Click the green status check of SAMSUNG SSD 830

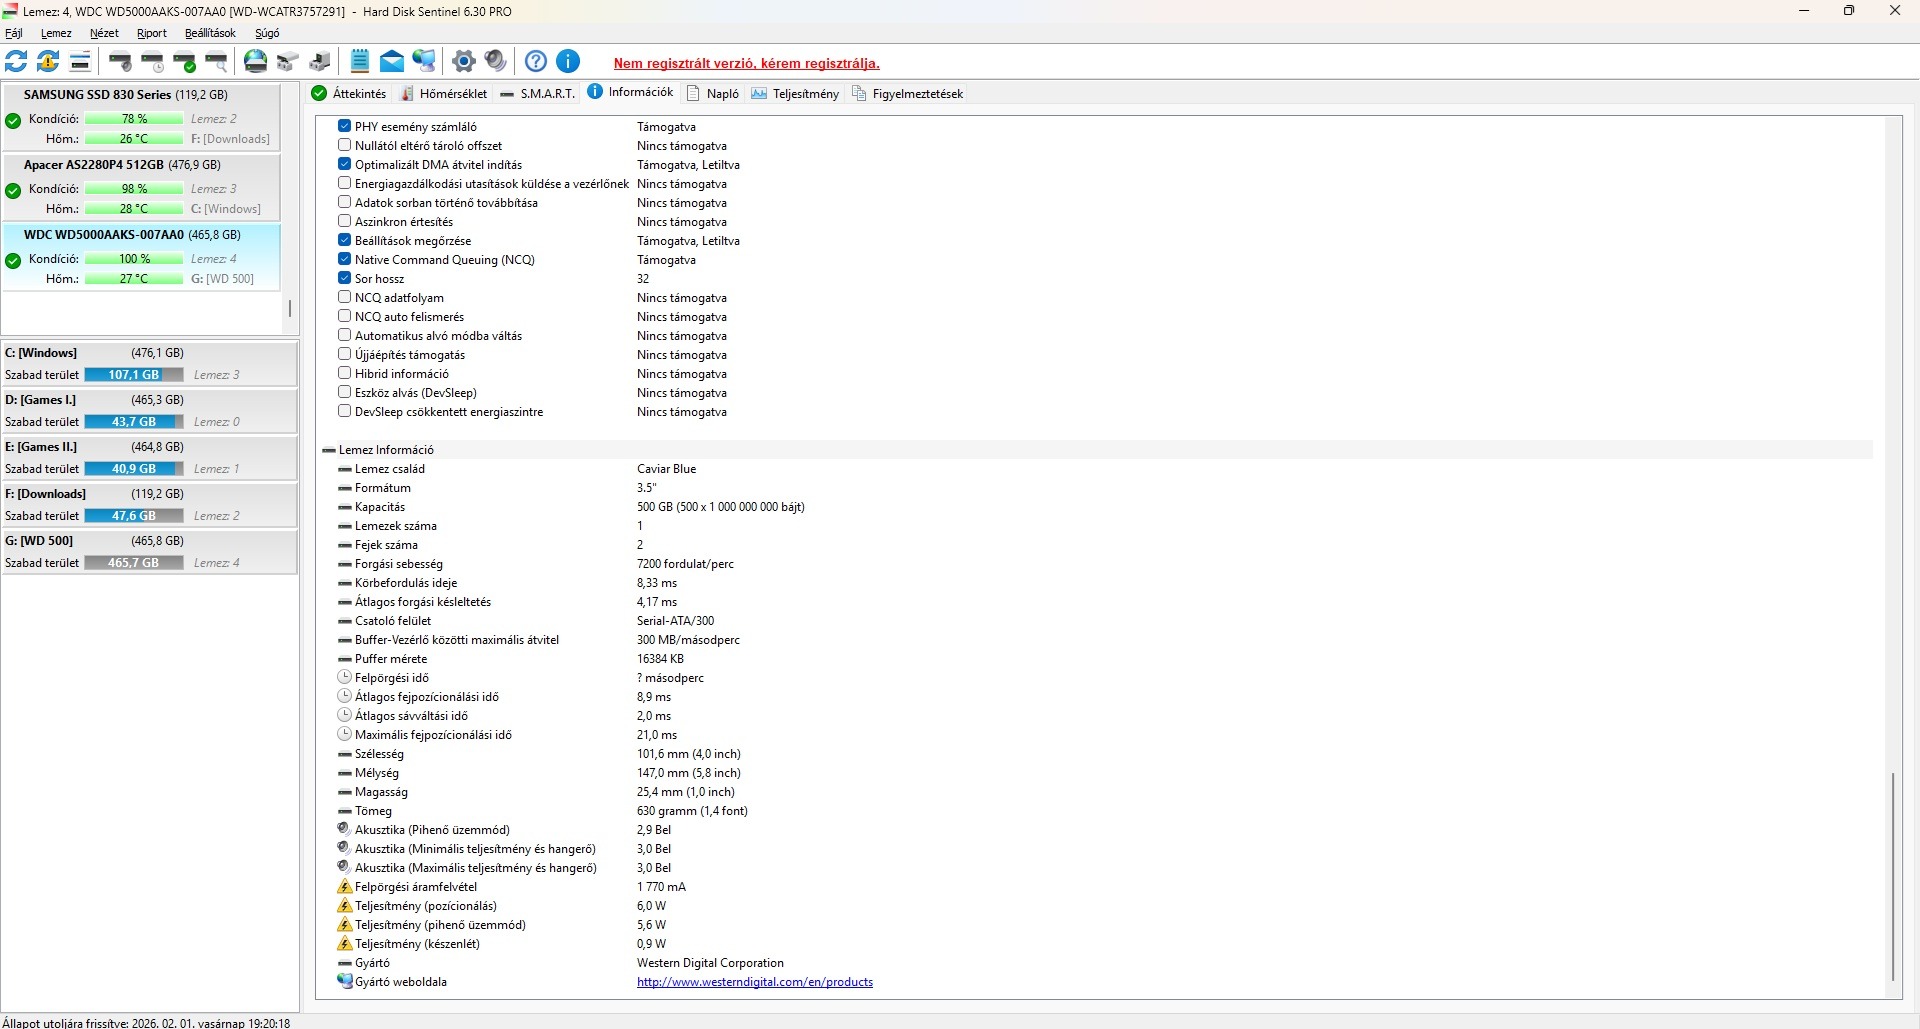pyautogui.click(x=13, y=121)
